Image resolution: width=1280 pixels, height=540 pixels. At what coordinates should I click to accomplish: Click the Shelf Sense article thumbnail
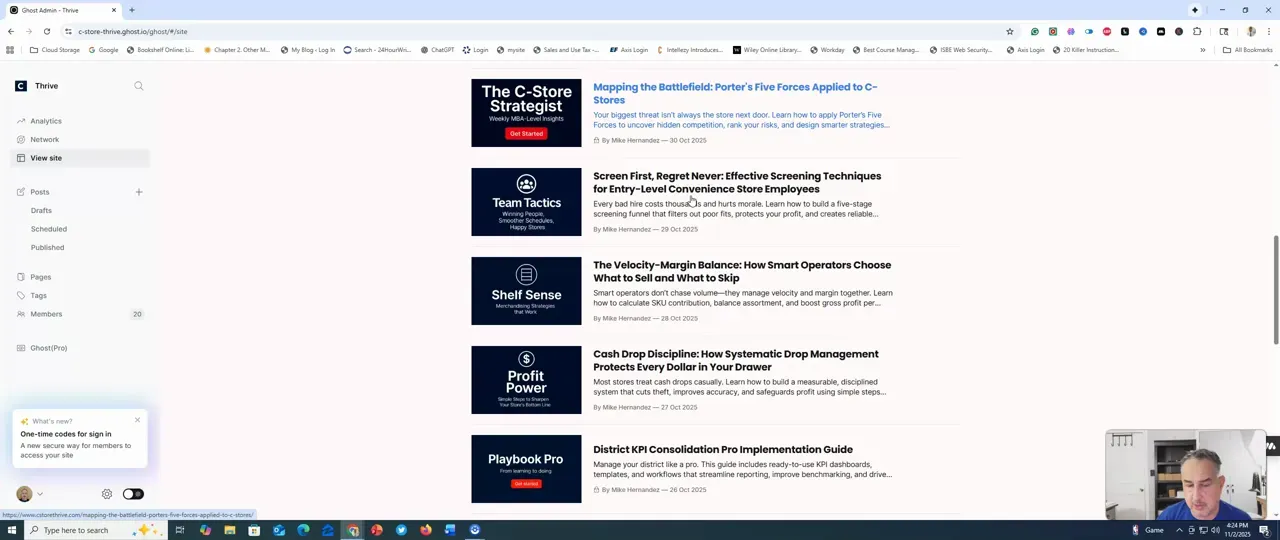(x=526, y=291)
